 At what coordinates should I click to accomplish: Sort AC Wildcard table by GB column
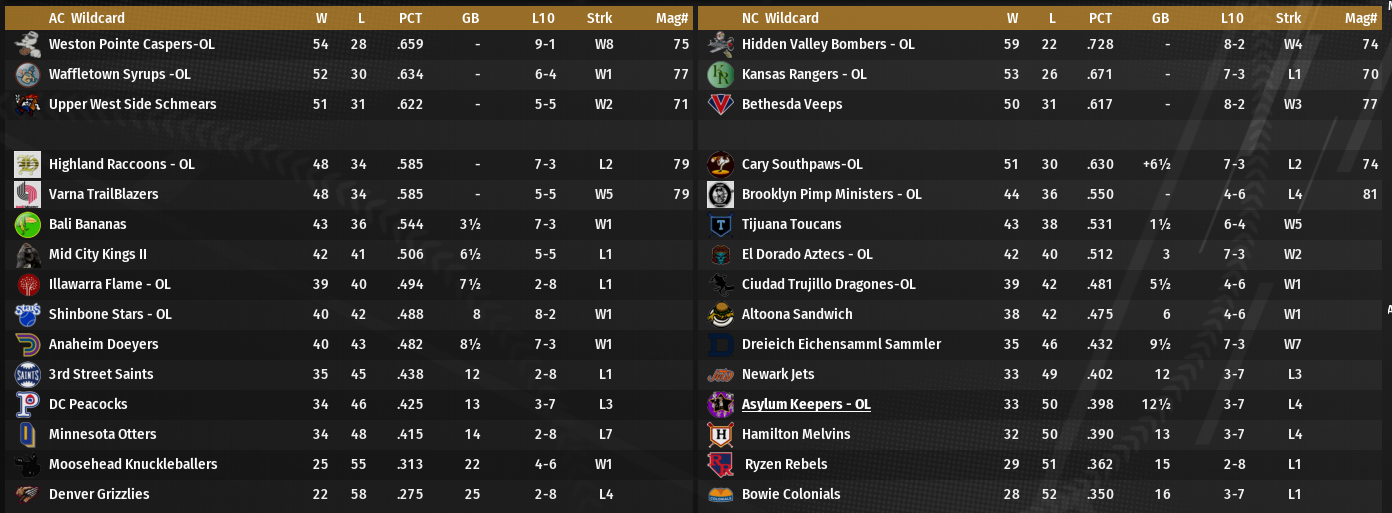pyautogui.click(x=470, y=18)
